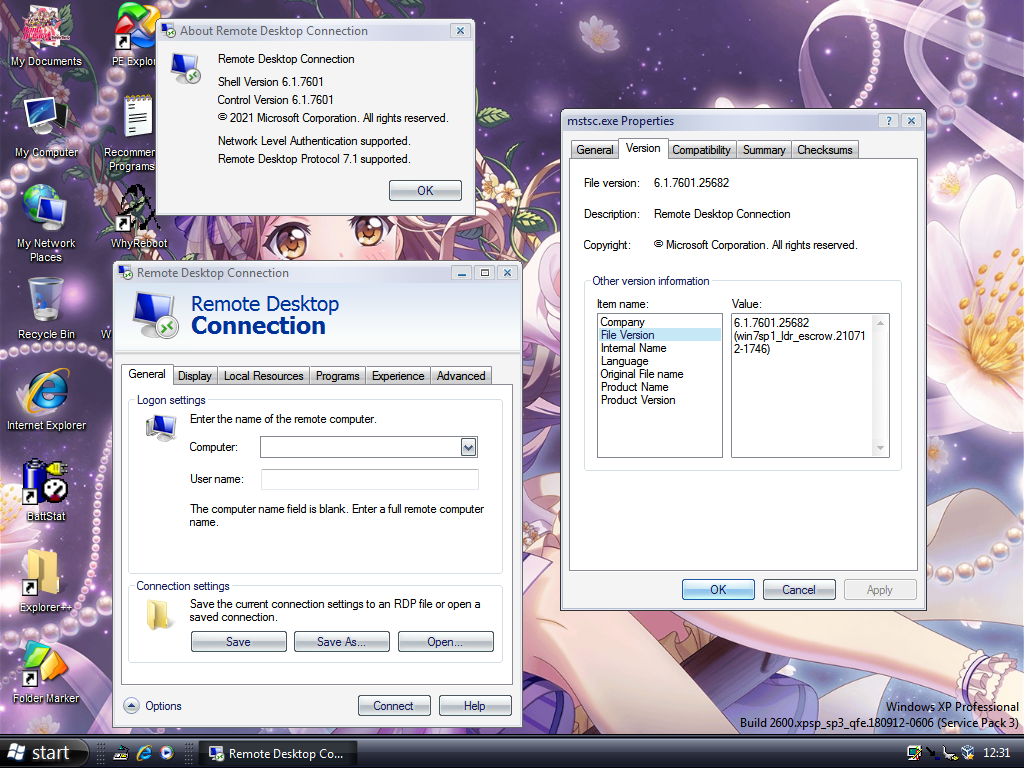This screenshot has height=768, width=1024.
Task: Click the User name field
Action: (x=370, y=479)
